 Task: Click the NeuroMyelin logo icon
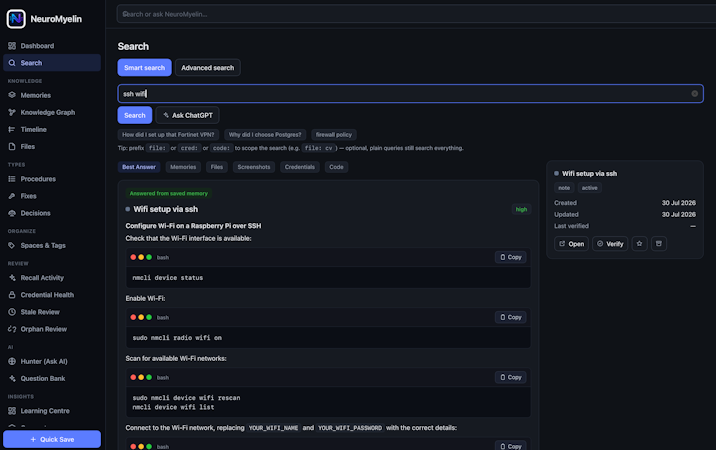point(16,19)
